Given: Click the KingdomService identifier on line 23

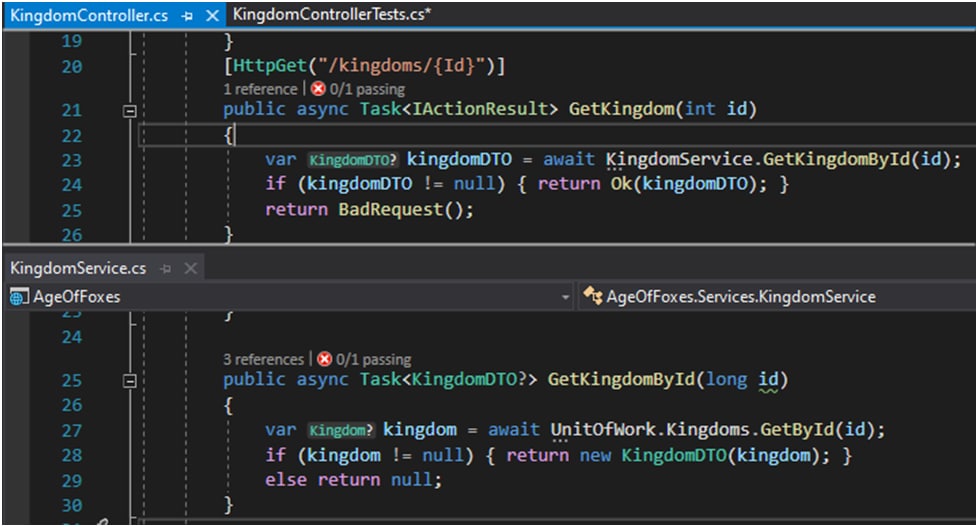Looking at the screenshot, I should pos(679,160).
